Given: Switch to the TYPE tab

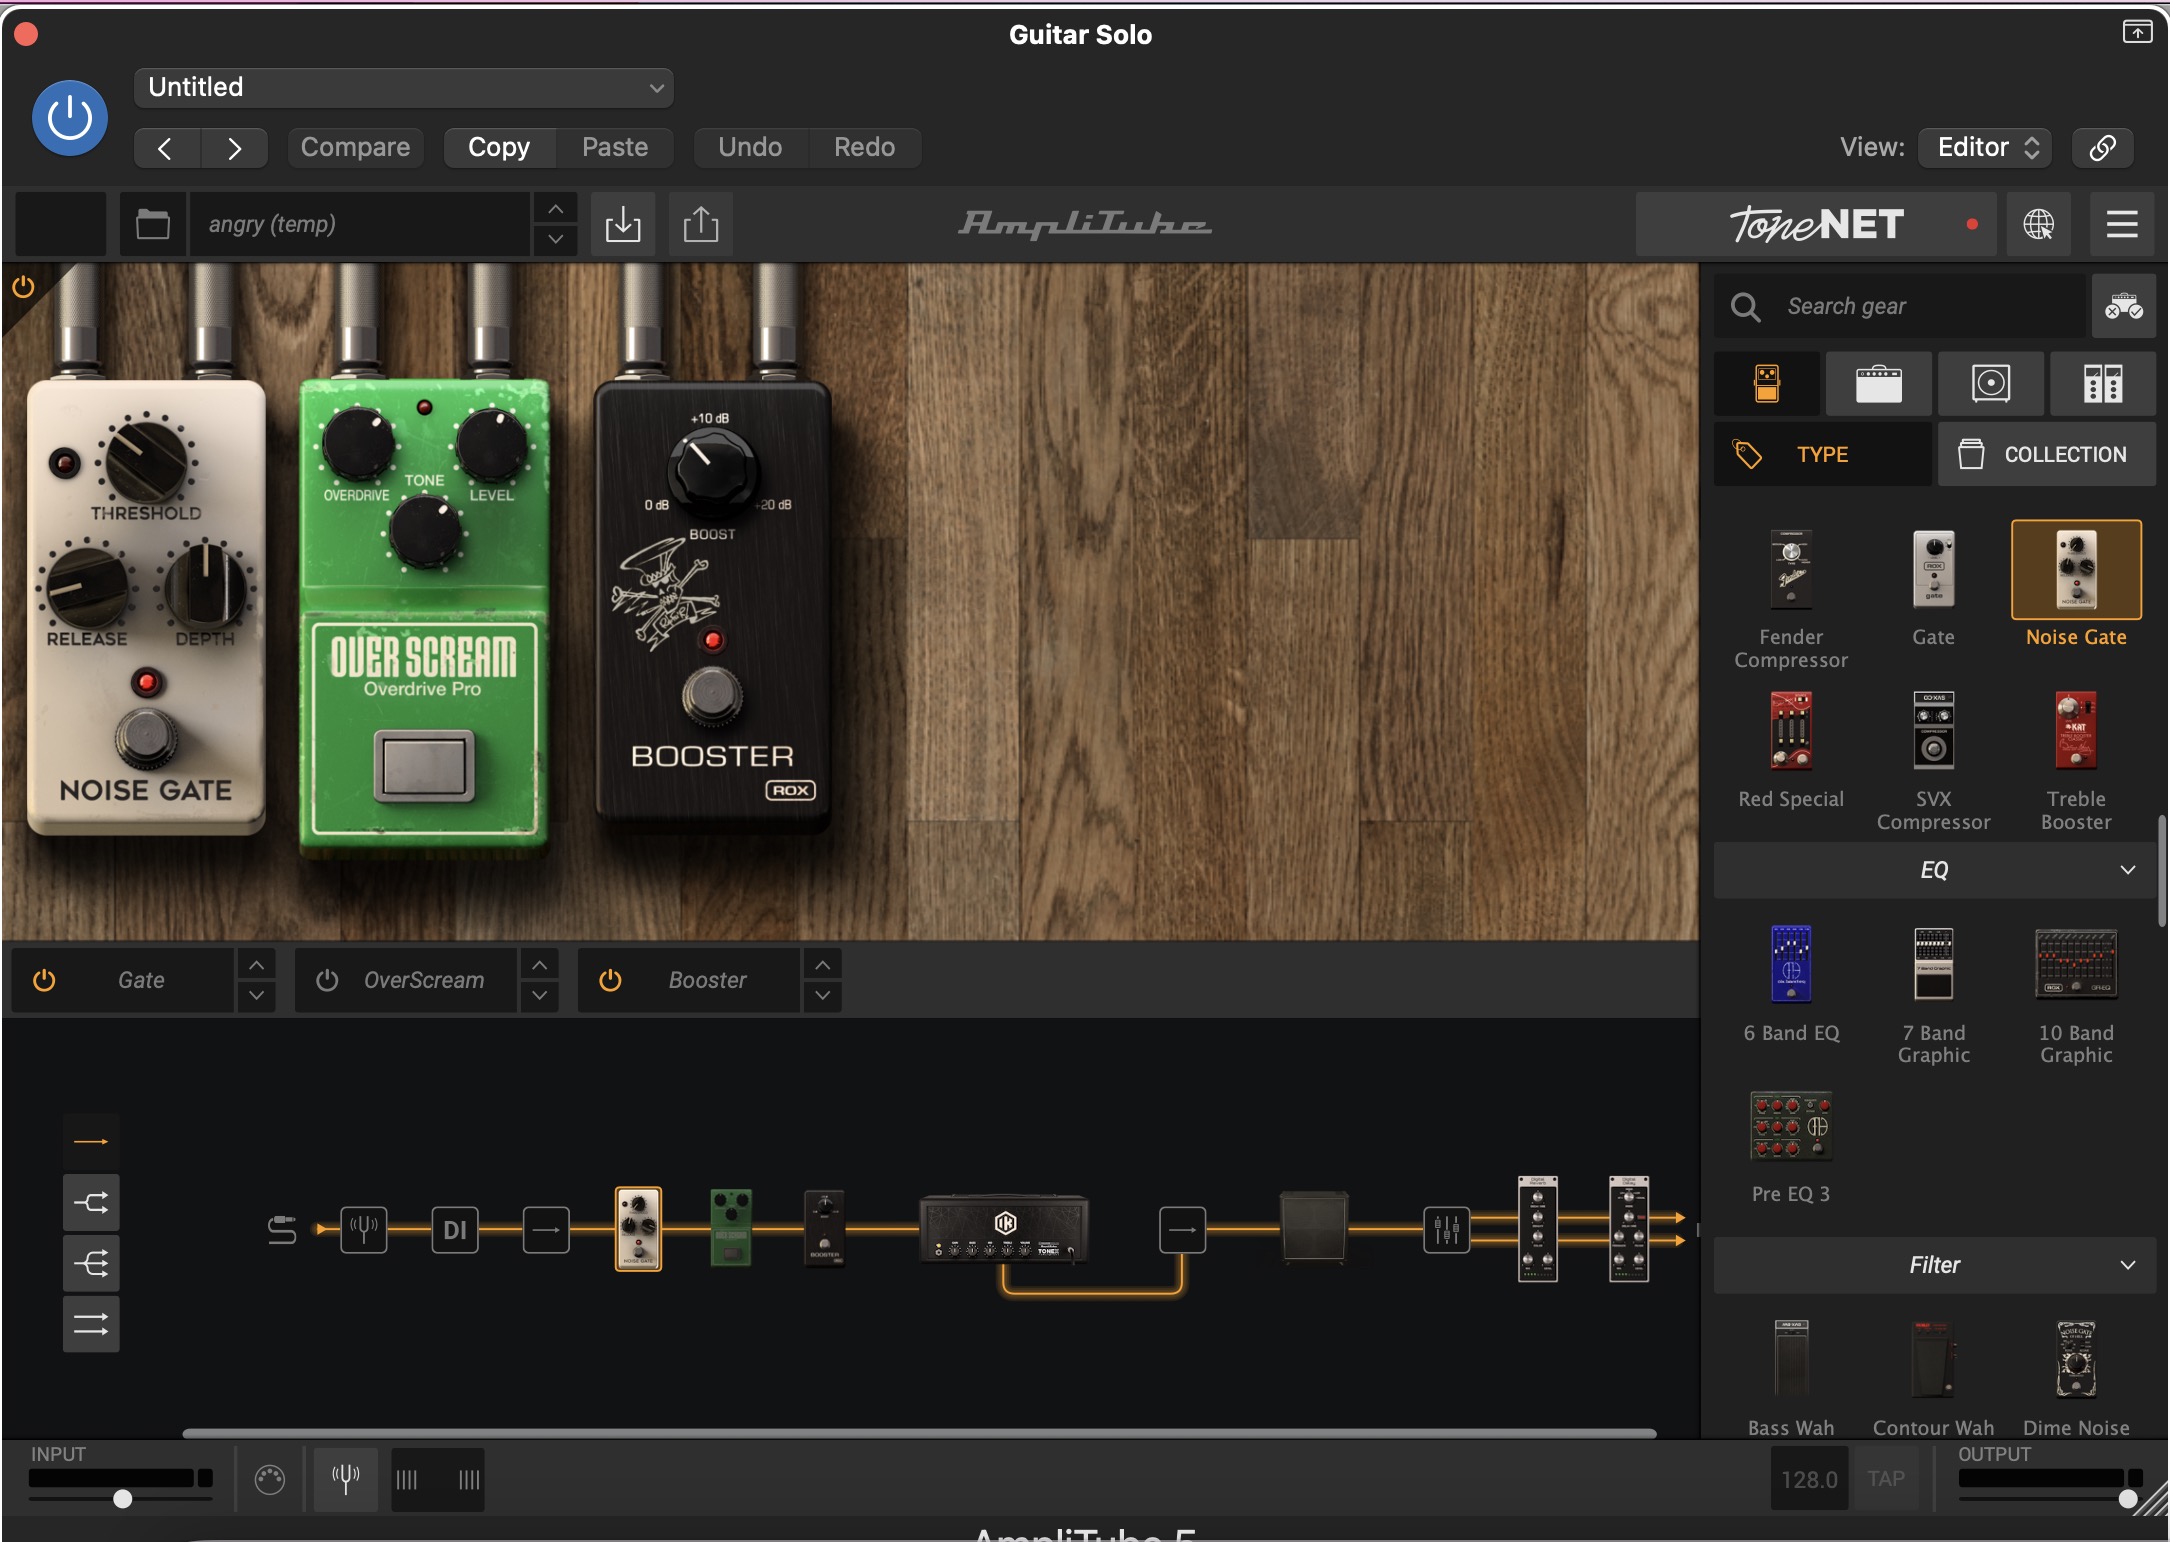Looking at the screenshot, I should click(1823, 454).
